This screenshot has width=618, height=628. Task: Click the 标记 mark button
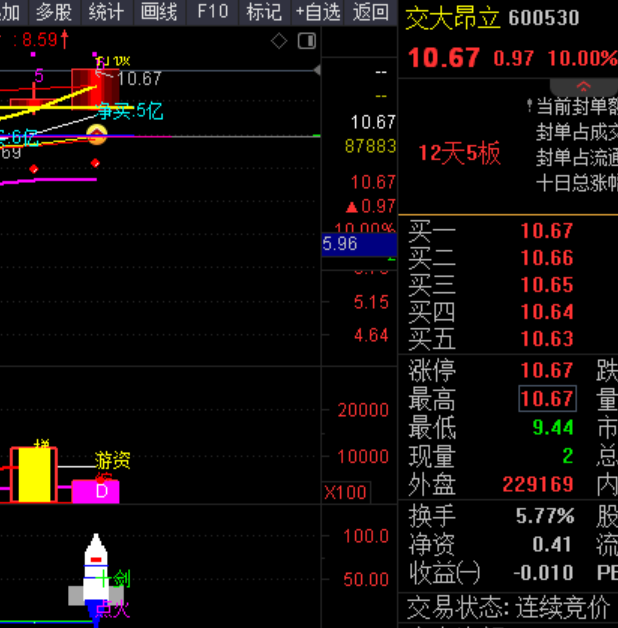coord(264,12)
